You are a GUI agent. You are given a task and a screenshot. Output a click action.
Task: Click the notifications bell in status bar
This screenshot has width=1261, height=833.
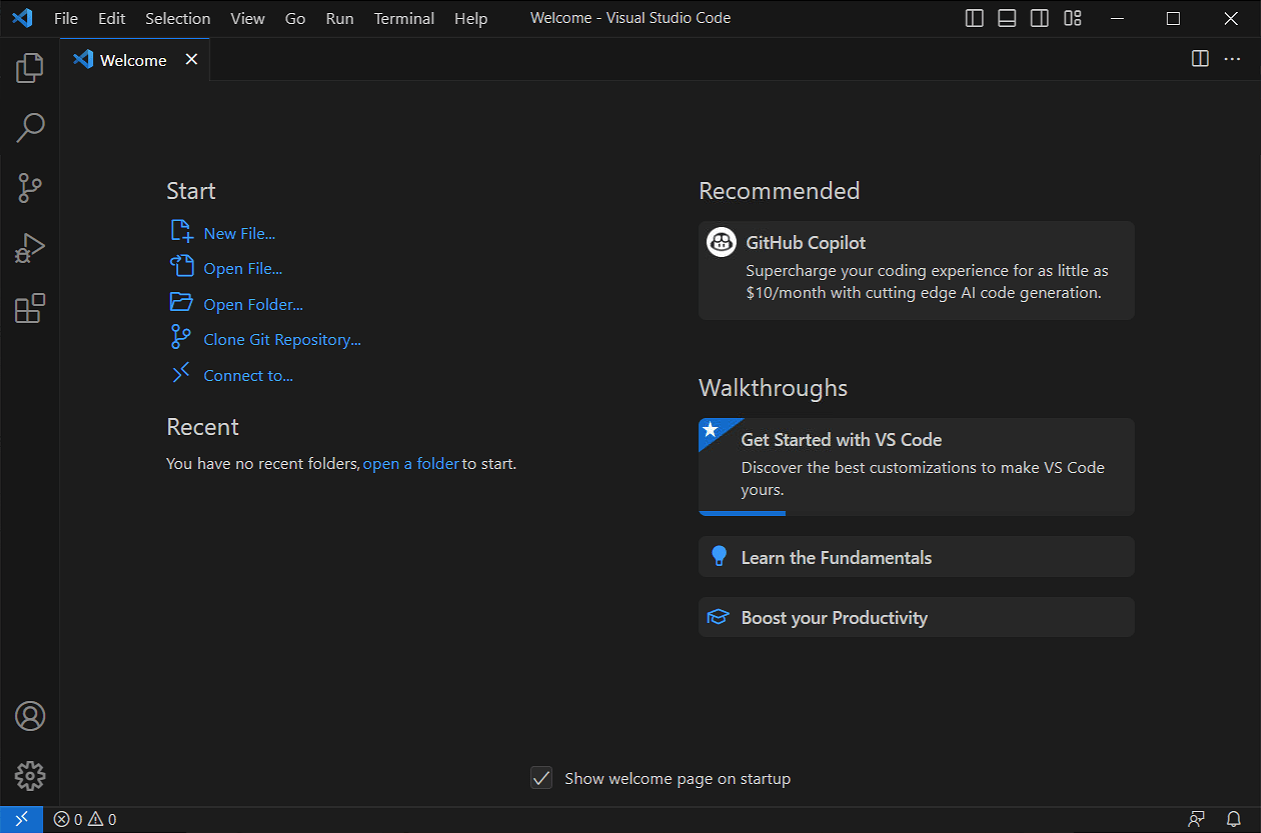[x=1233, y=820]
